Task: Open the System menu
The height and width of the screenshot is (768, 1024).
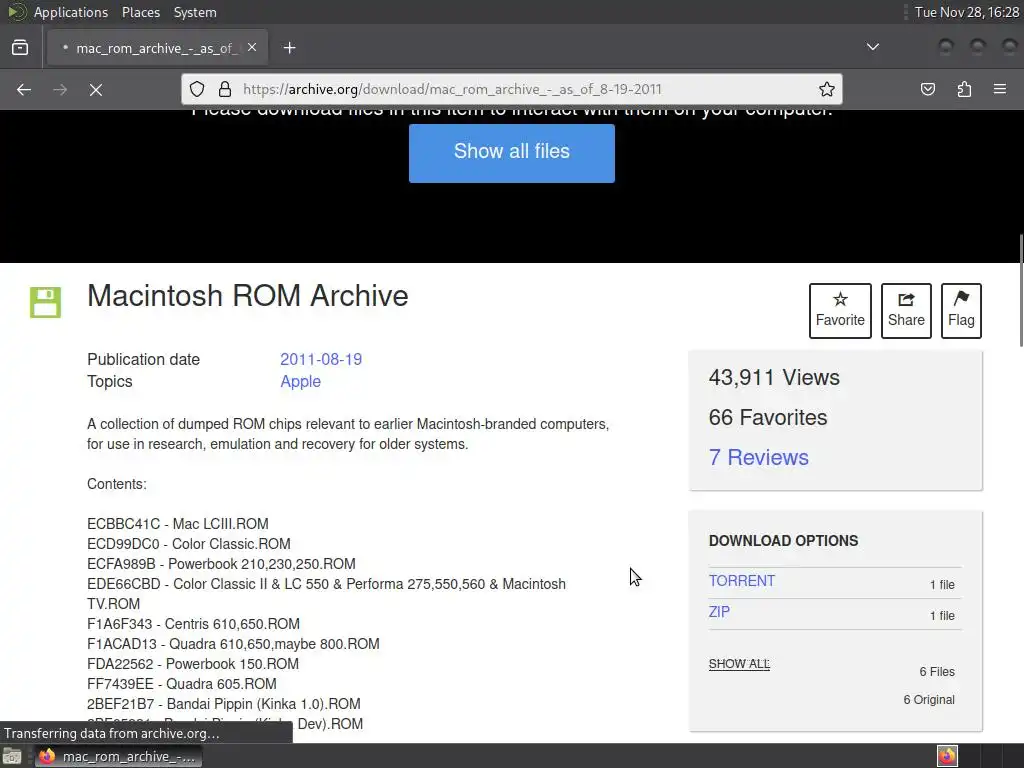Action: pyautogui.click(x=195, y=12)
